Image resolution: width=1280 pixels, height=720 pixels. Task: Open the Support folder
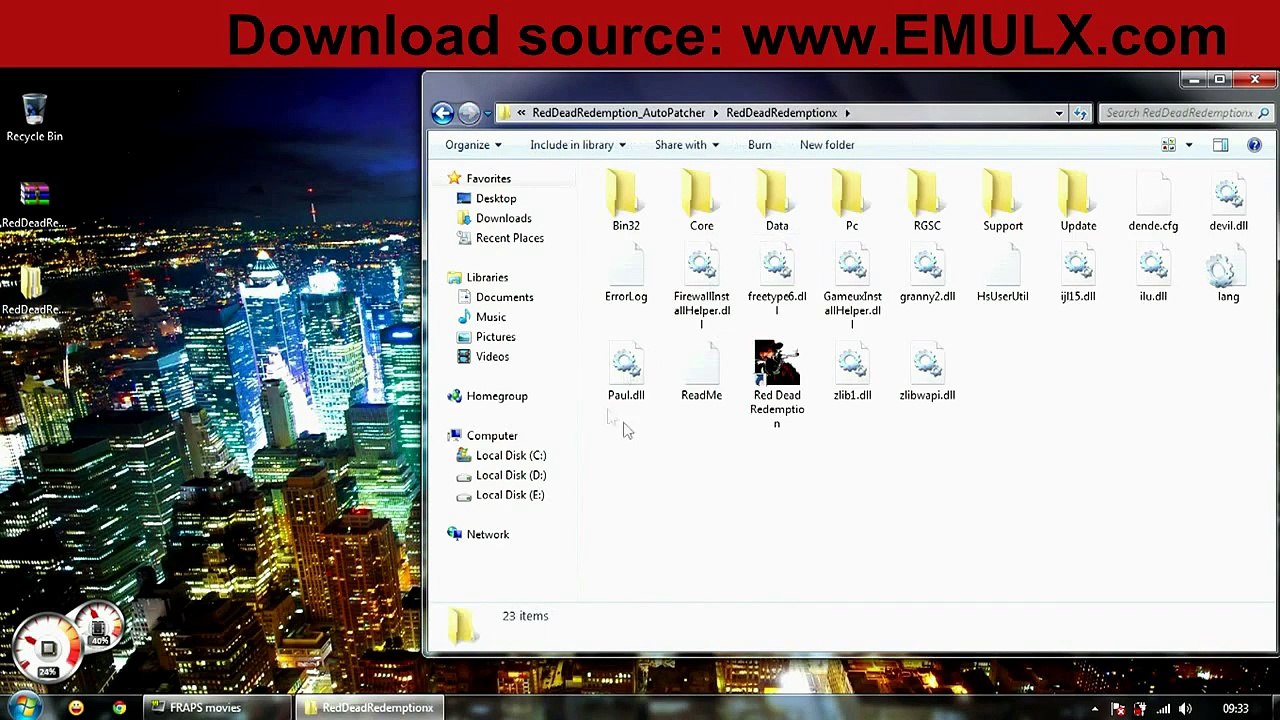tap(1003, 200)
